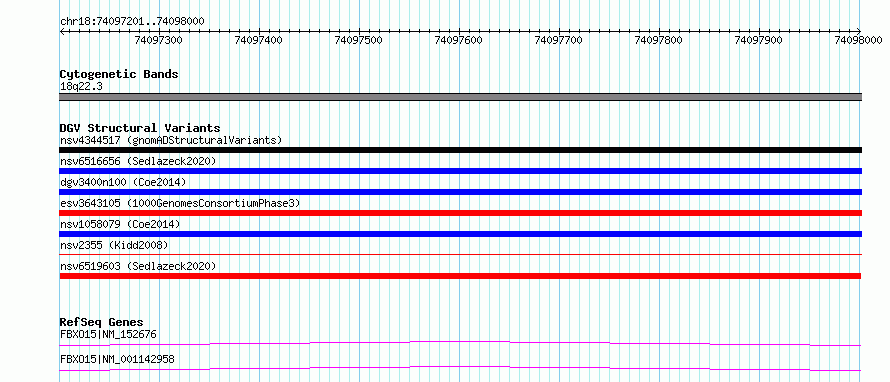The height and width of the screenshot is (382, 890).
Task: Open esv3643105 1000Genomes variant label
Action: click(x=180, y=203)
